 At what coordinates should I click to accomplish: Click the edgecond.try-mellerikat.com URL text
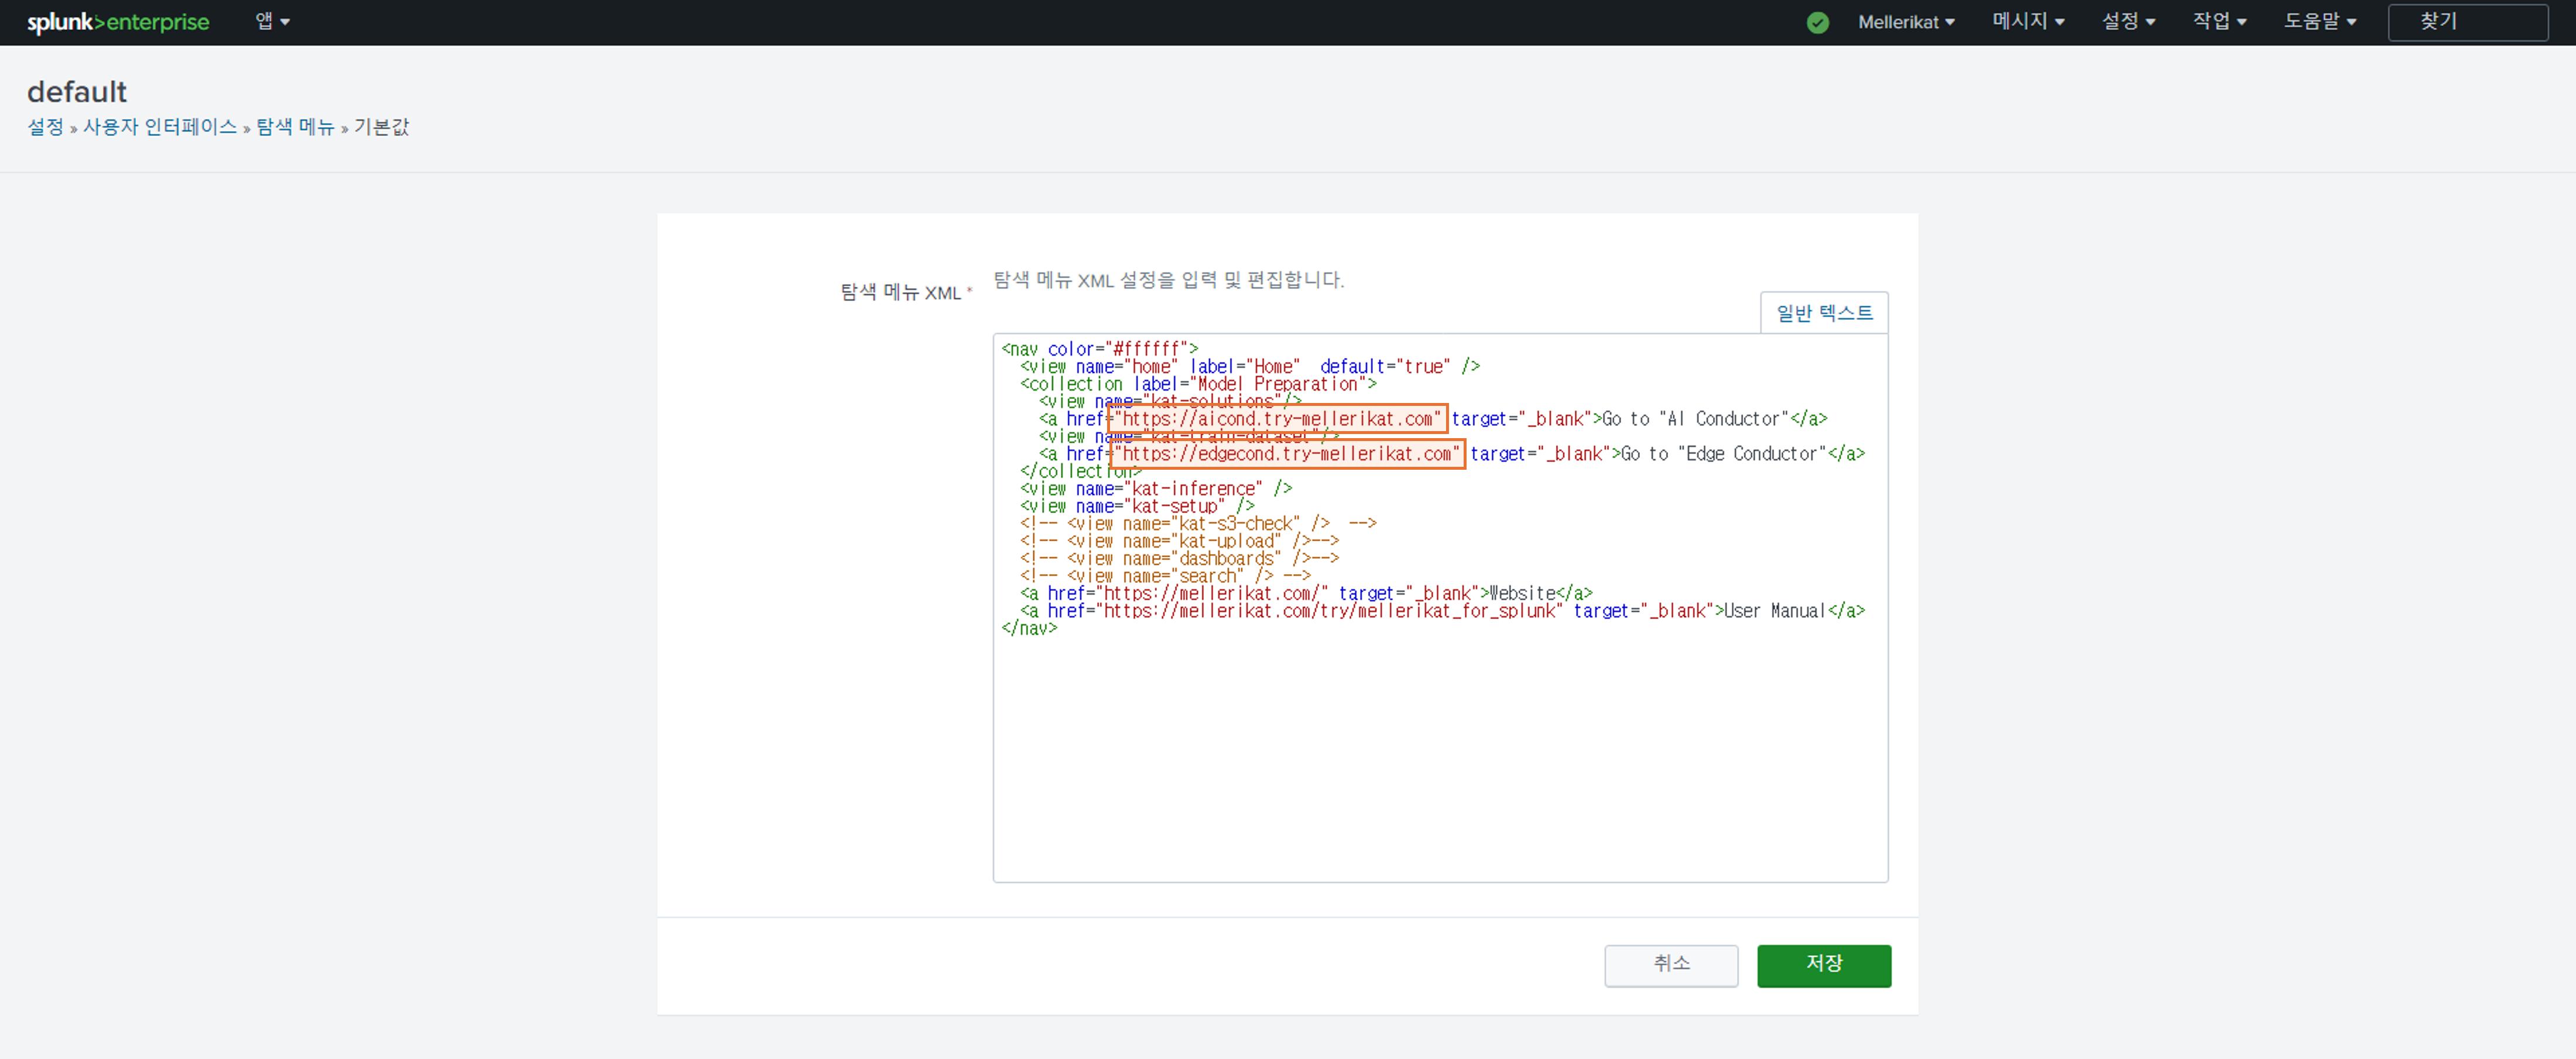coord(1287,454)
